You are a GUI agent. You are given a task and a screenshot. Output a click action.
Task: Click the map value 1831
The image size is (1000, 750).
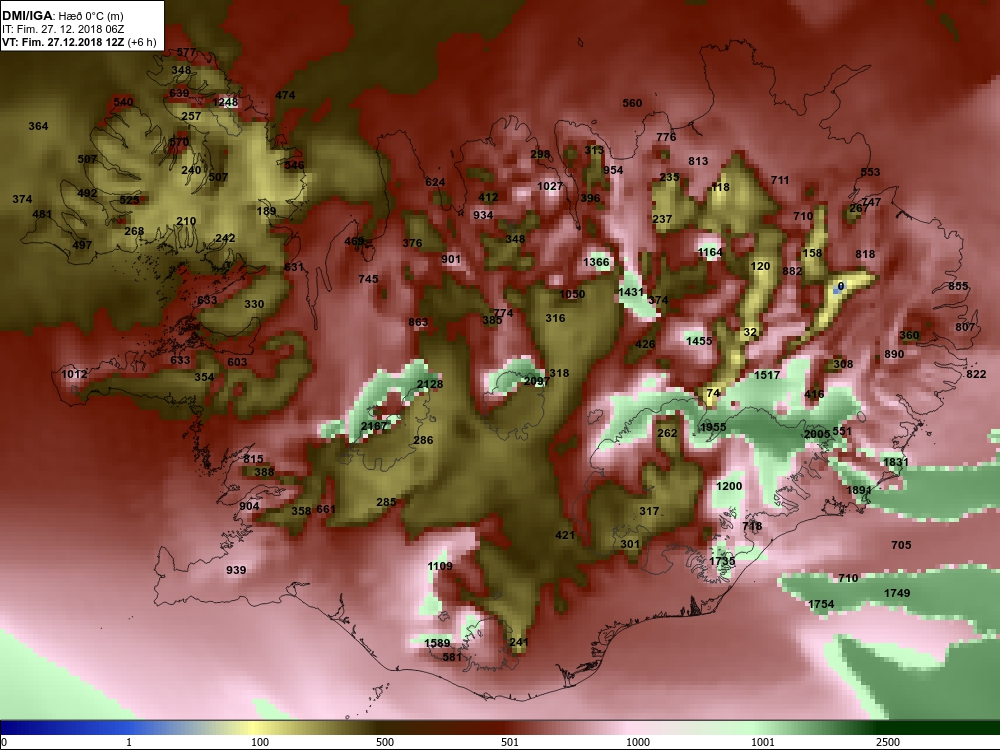pyautogui.click(x=895, y=462)
